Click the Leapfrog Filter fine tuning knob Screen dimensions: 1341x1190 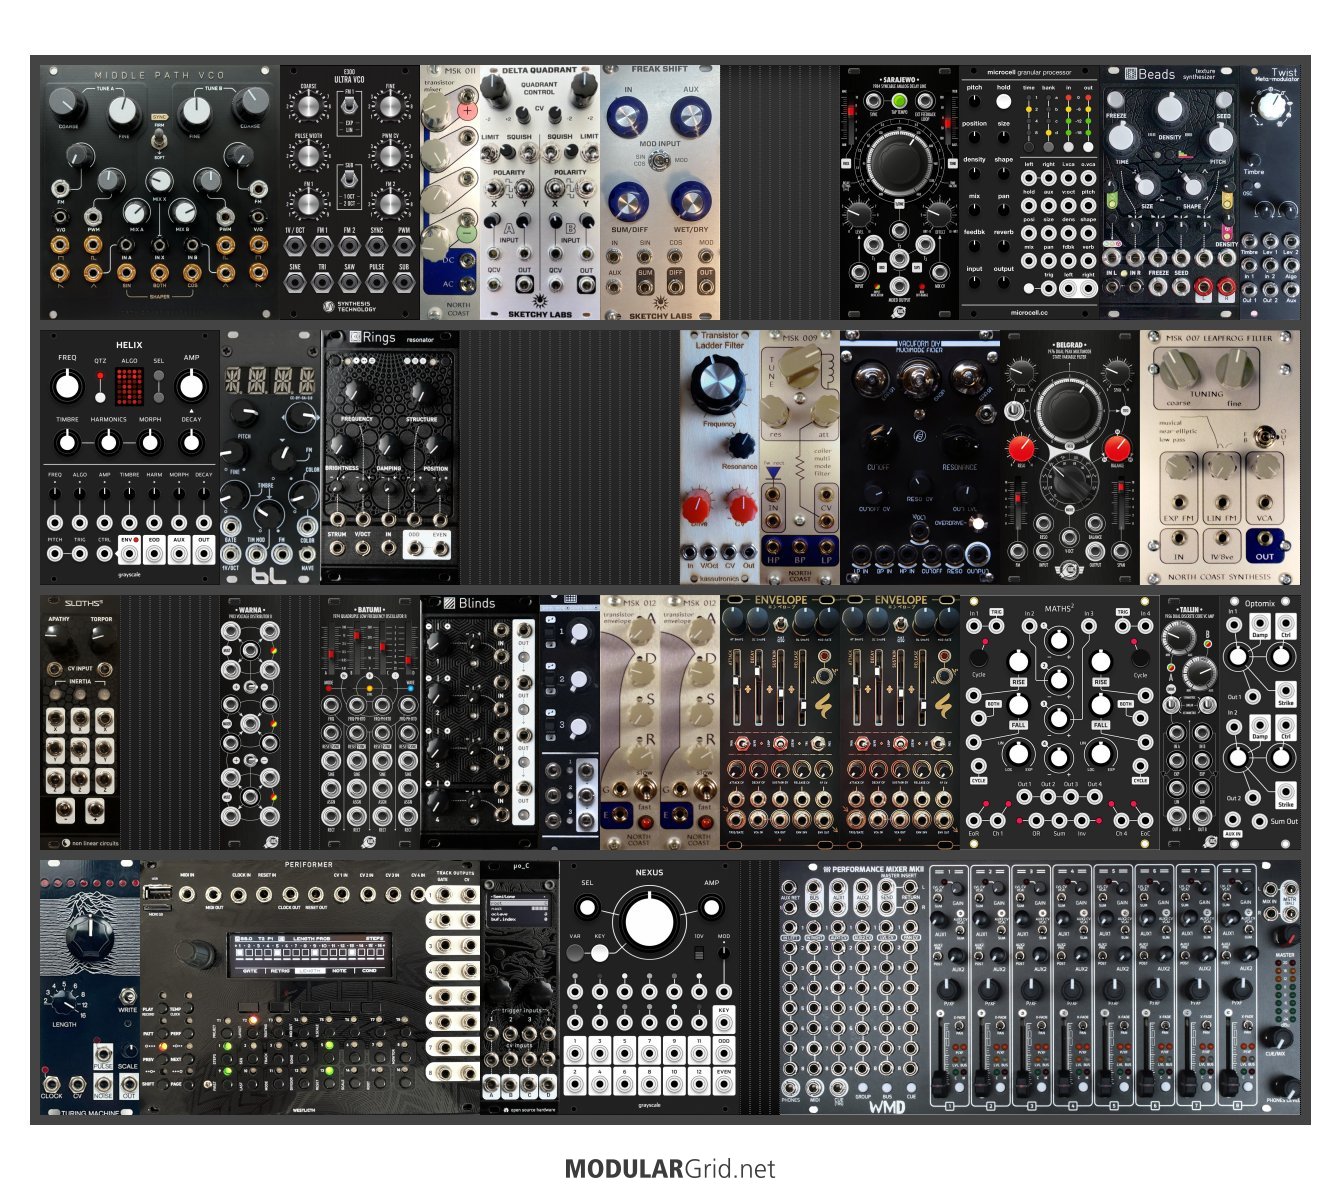point(1237,368)
